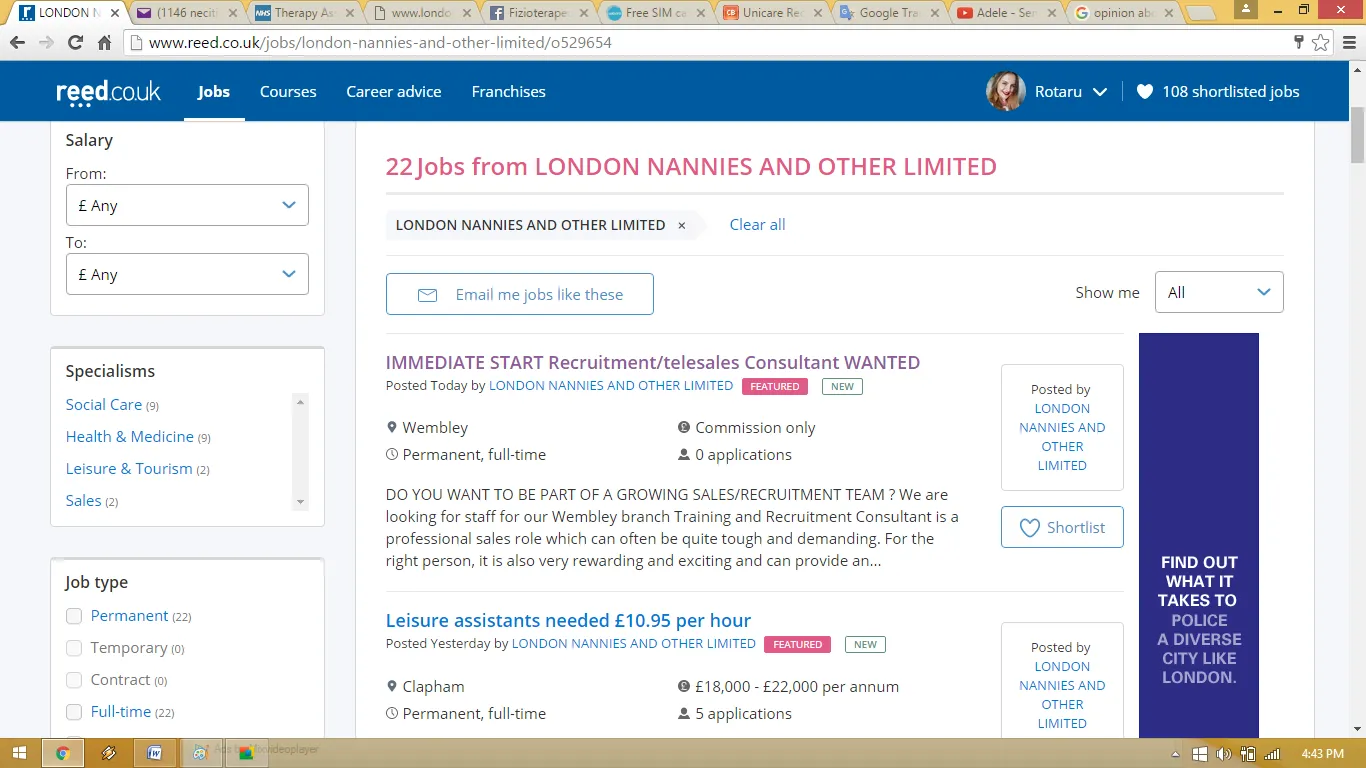Click the Chrome user profile button
This screenshot has height=768, width=1366.
coord(1246,9)
